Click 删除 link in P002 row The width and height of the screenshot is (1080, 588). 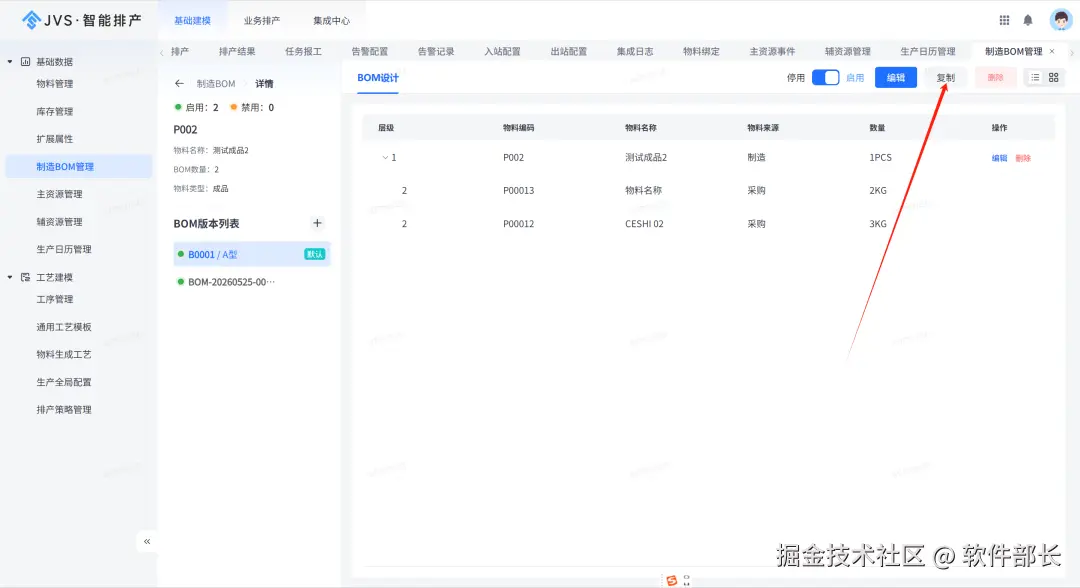(1023, 158)
